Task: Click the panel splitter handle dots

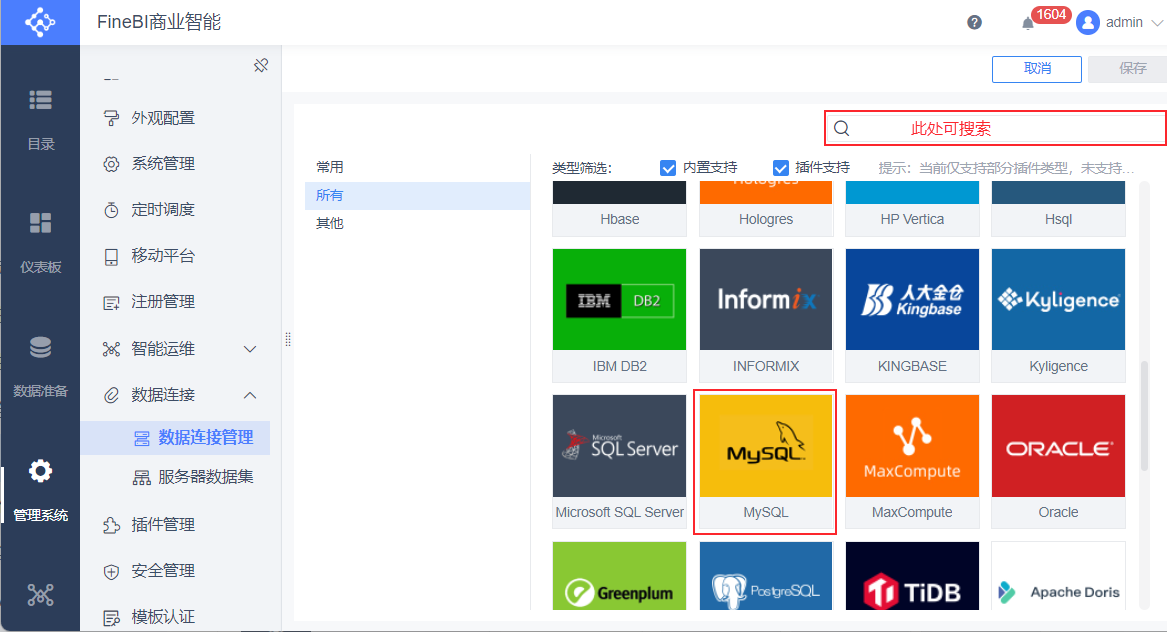Action: point(288,339)
